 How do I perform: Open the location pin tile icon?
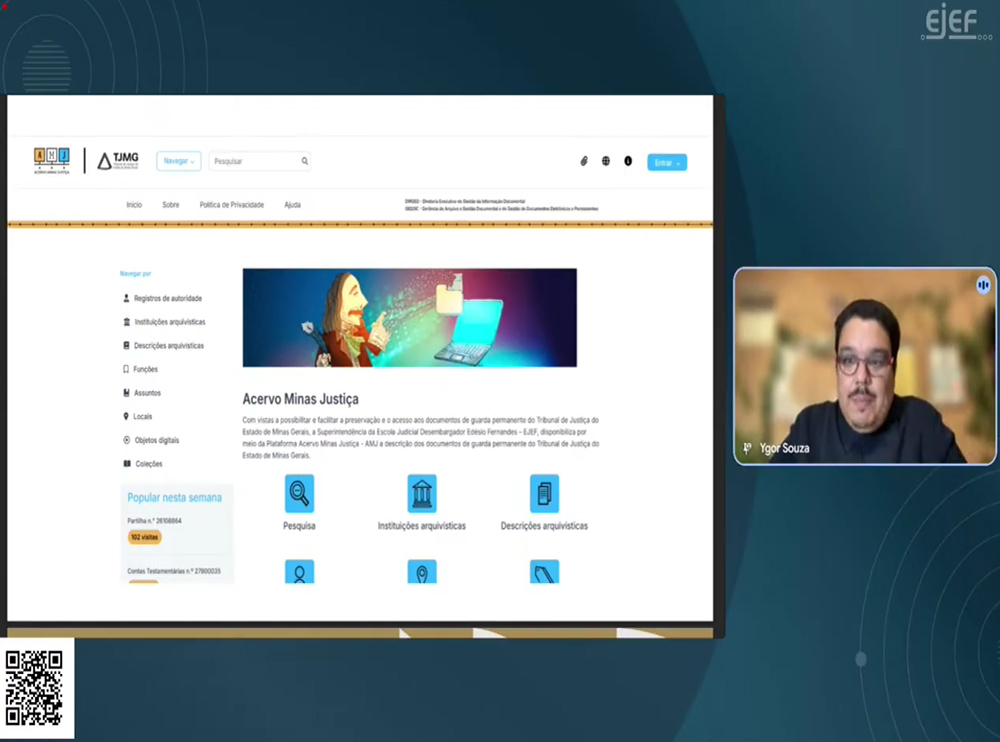422,572
